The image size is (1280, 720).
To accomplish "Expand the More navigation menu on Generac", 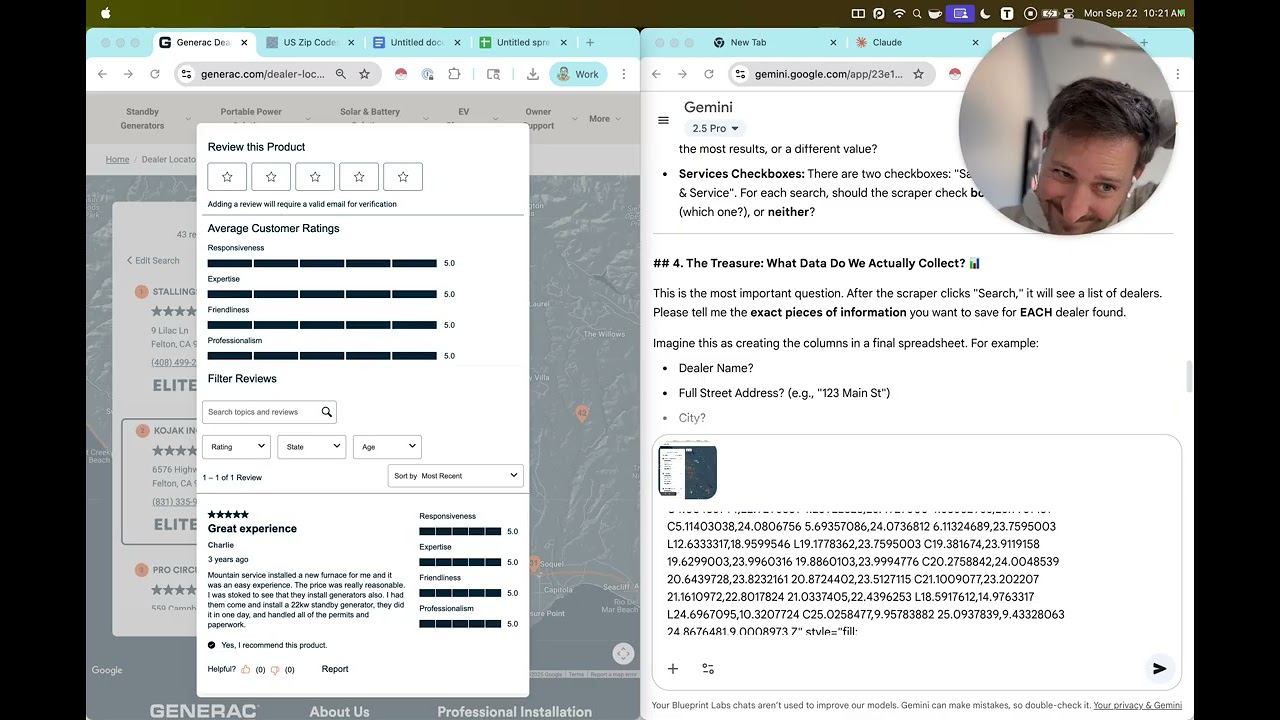I will tap(605, 119).
